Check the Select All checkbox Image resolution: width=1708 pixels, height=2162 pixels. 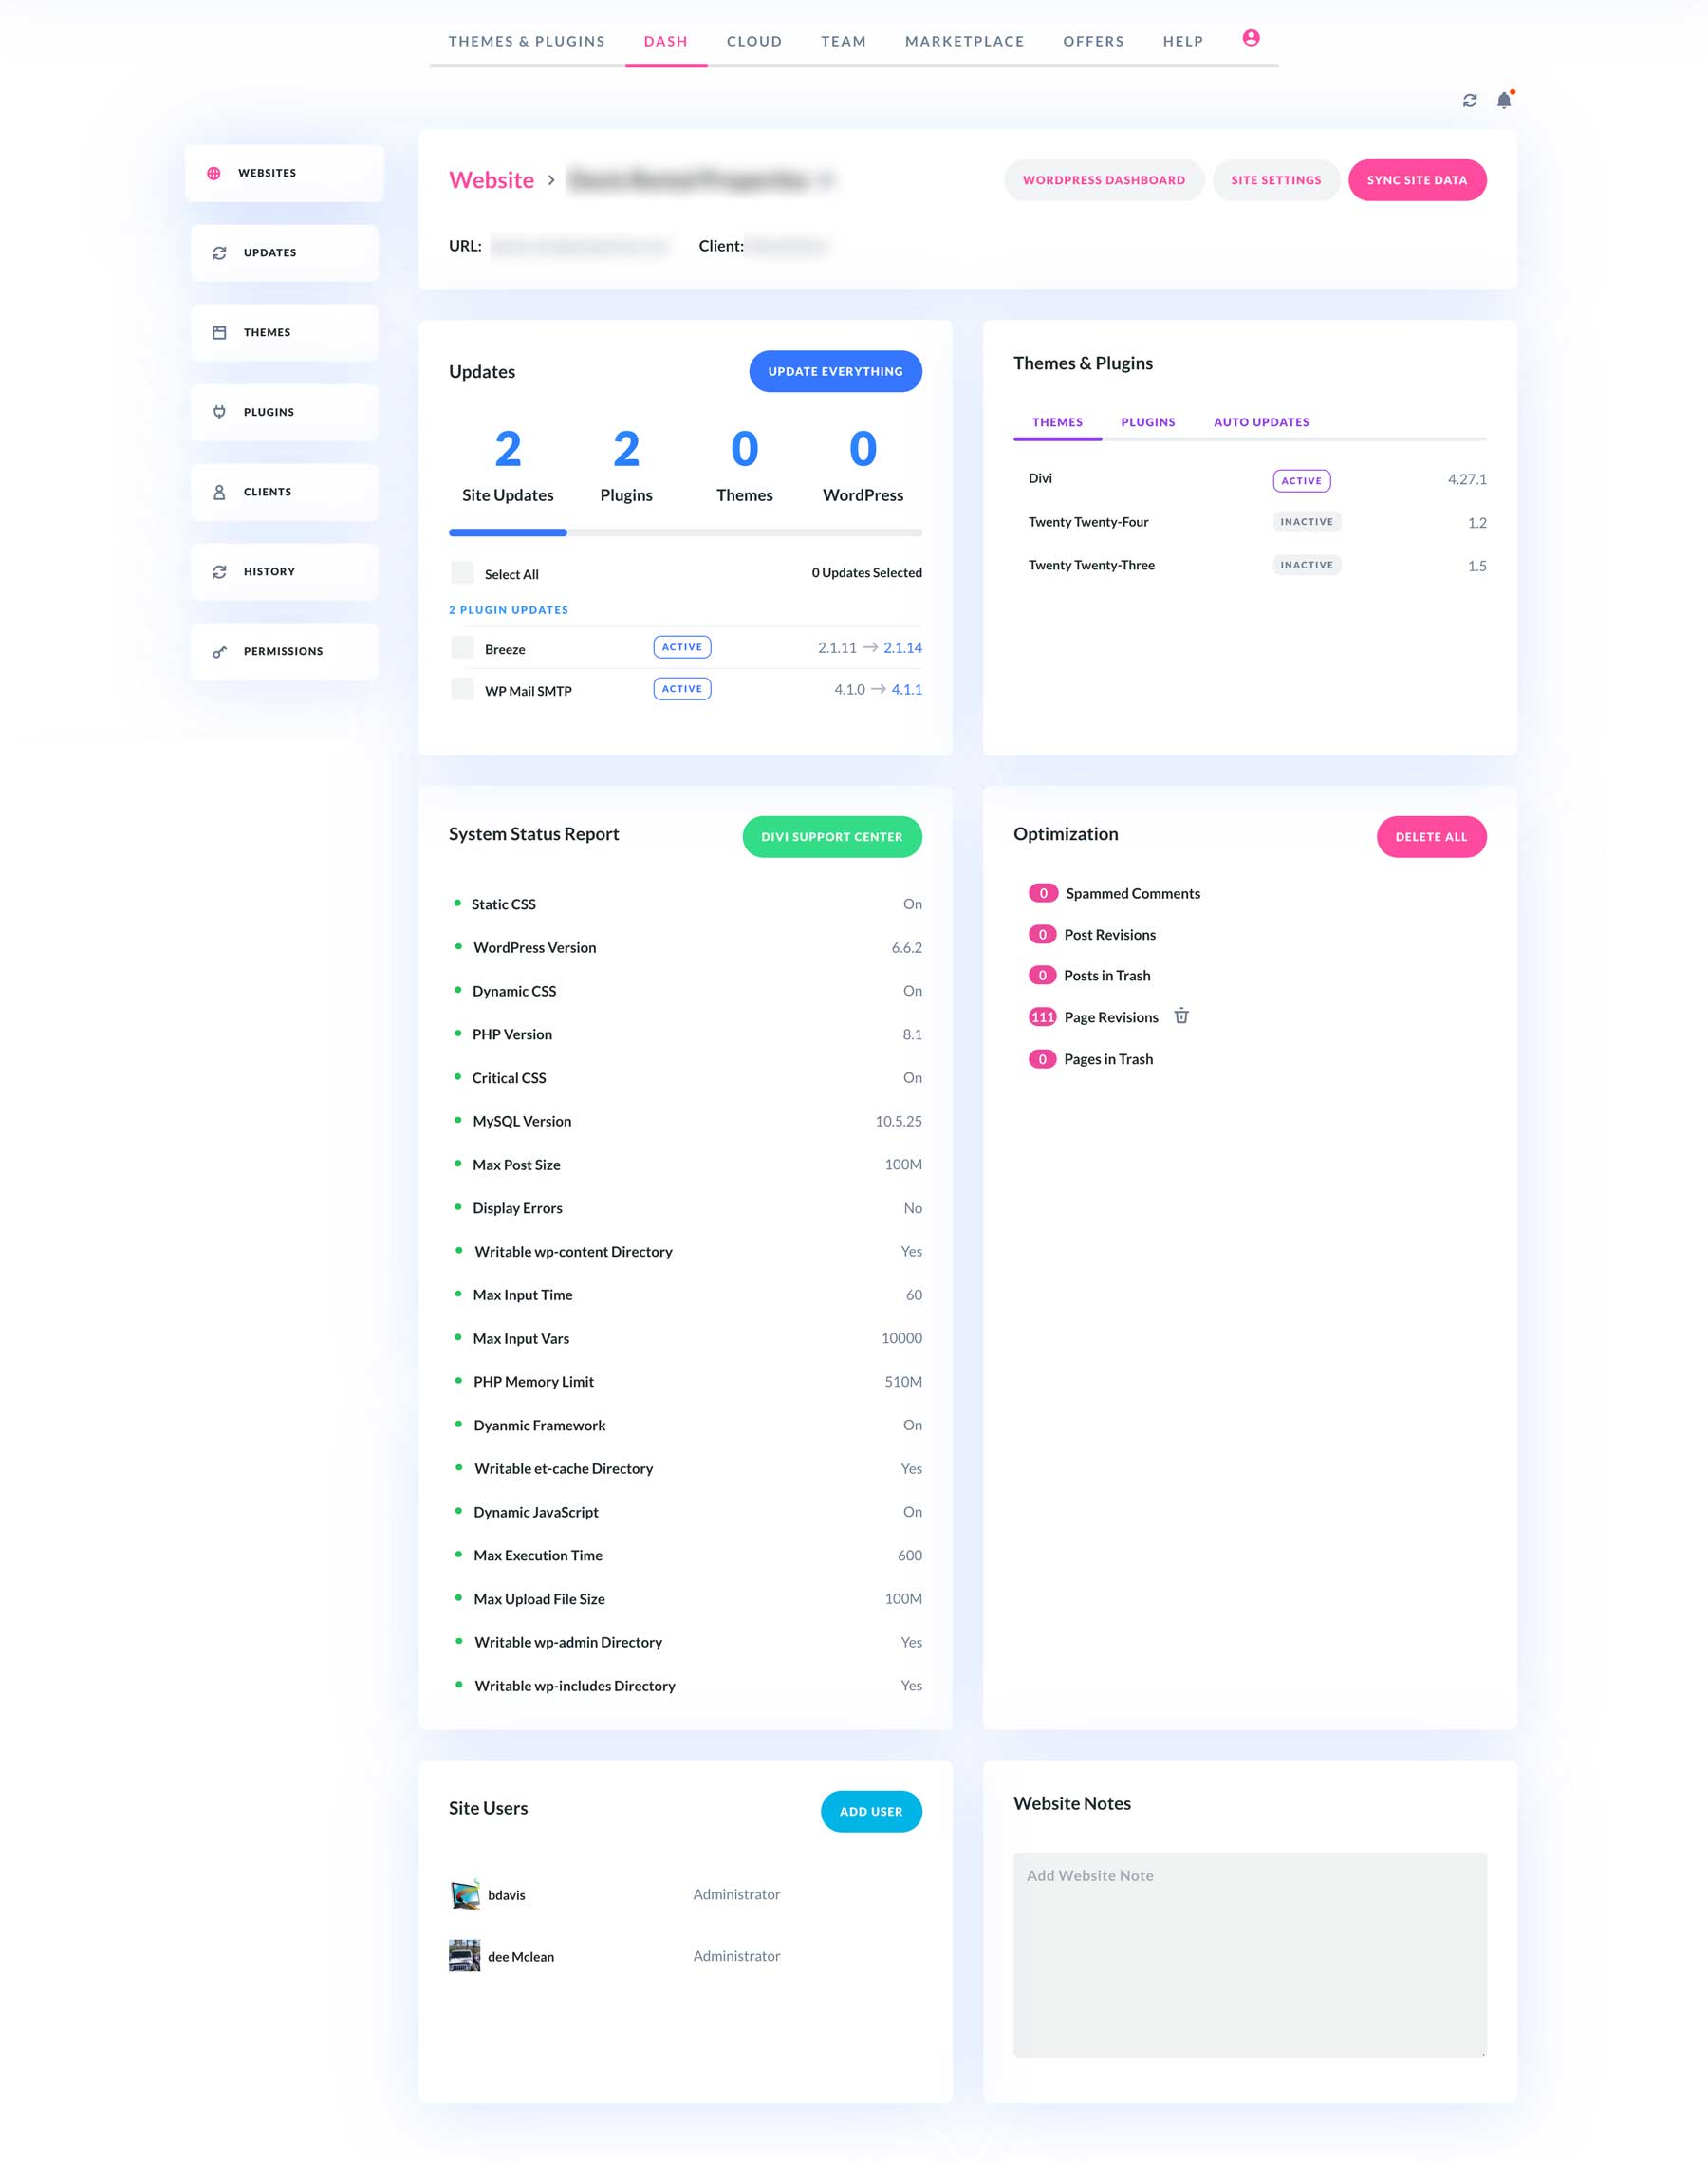[462, 572]
